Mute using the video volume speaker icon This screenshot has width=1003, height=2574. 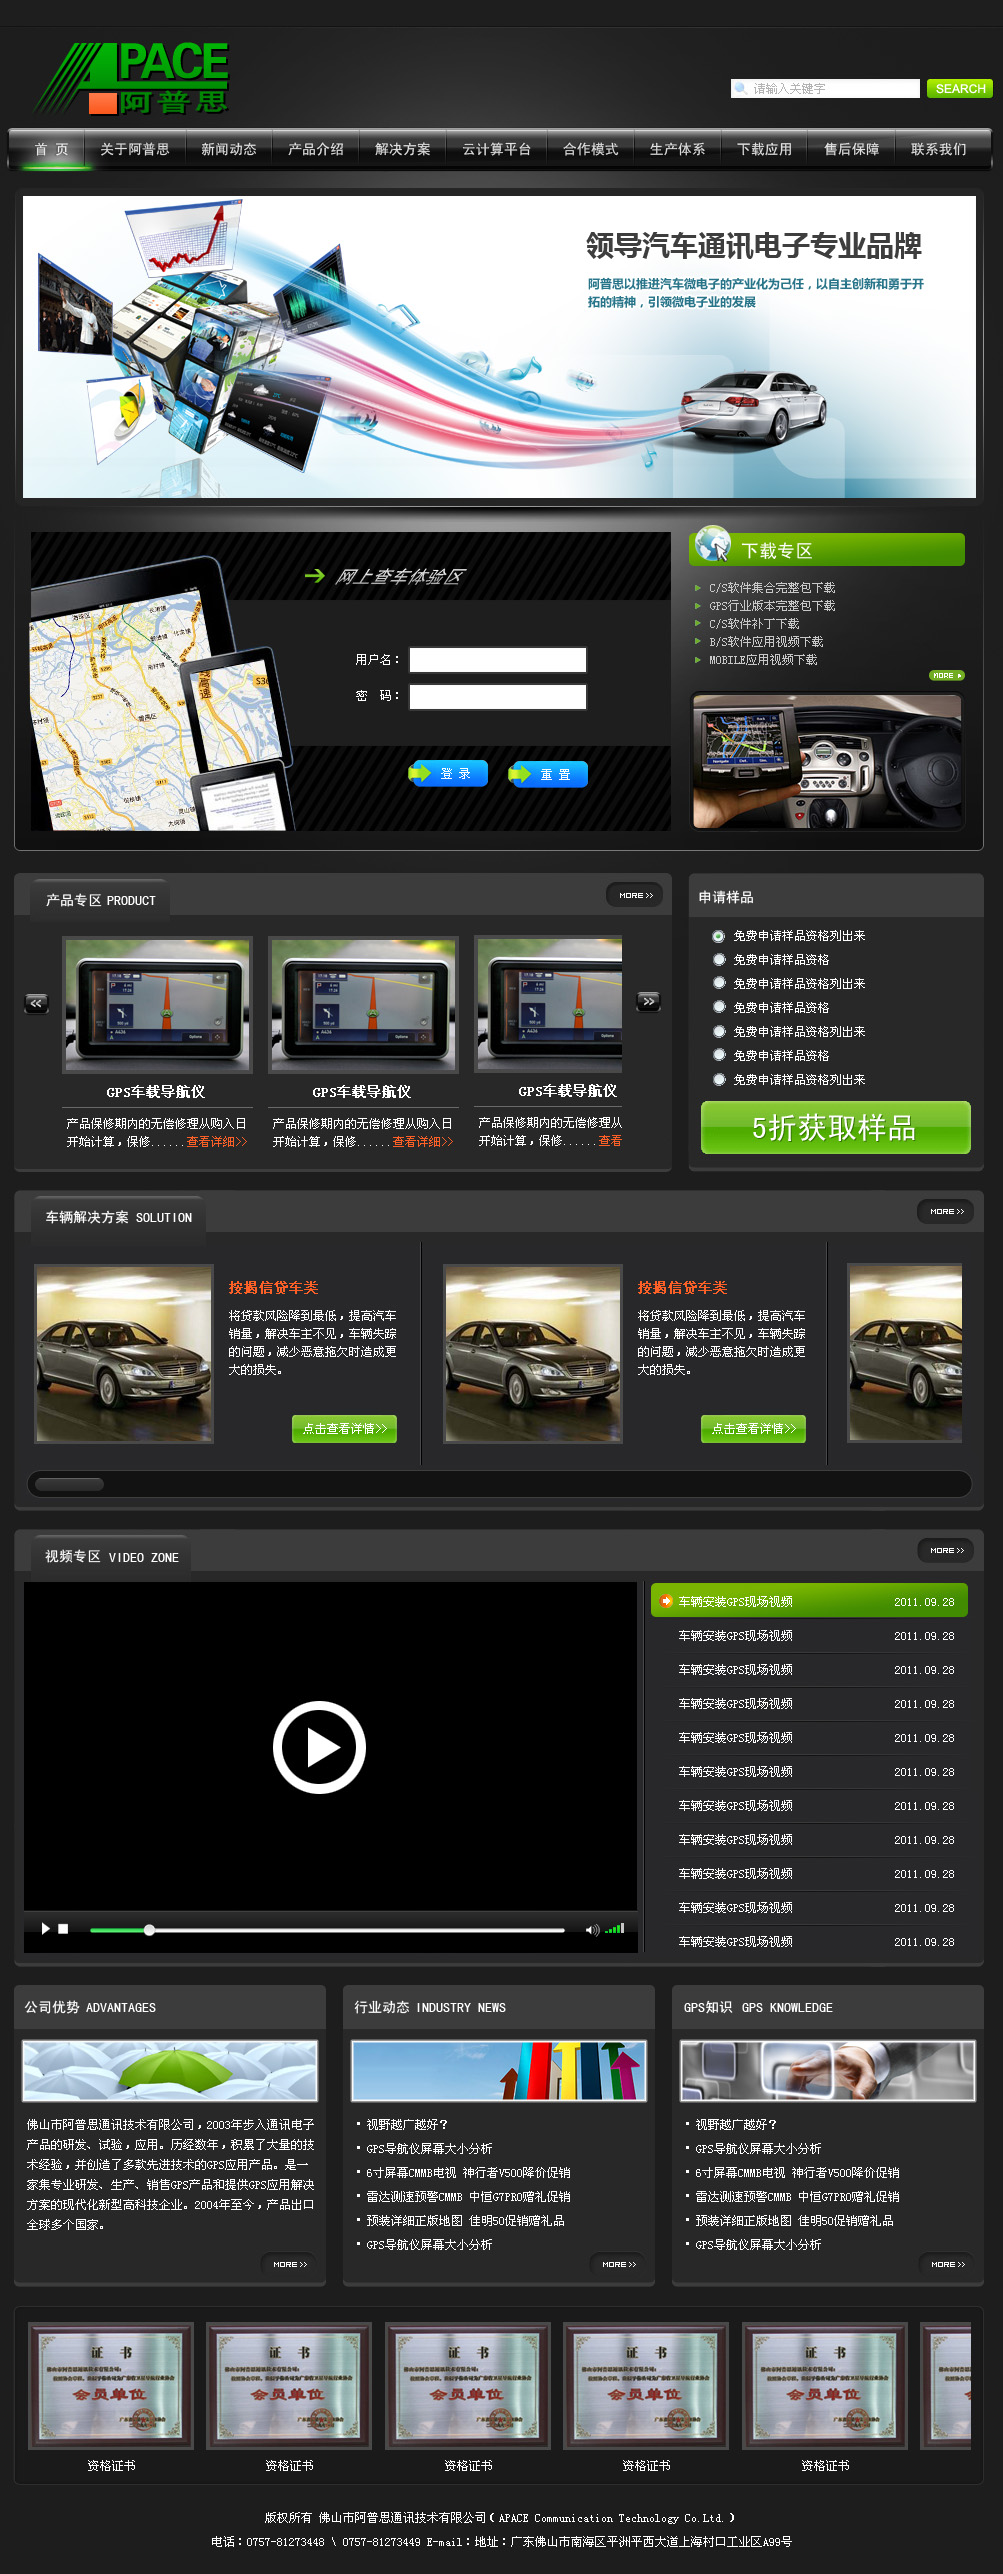point(591,1929)
